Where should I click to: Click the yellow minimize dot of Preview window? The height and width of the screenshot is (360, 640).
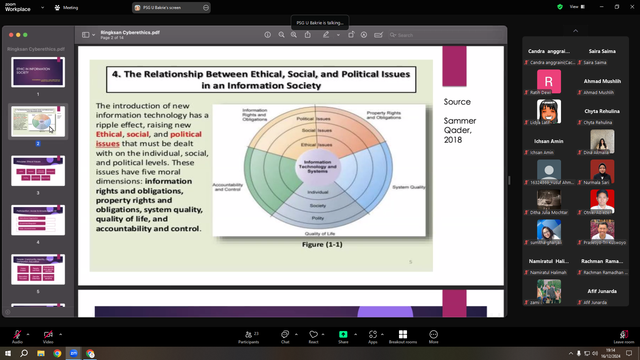click(18, 35)
